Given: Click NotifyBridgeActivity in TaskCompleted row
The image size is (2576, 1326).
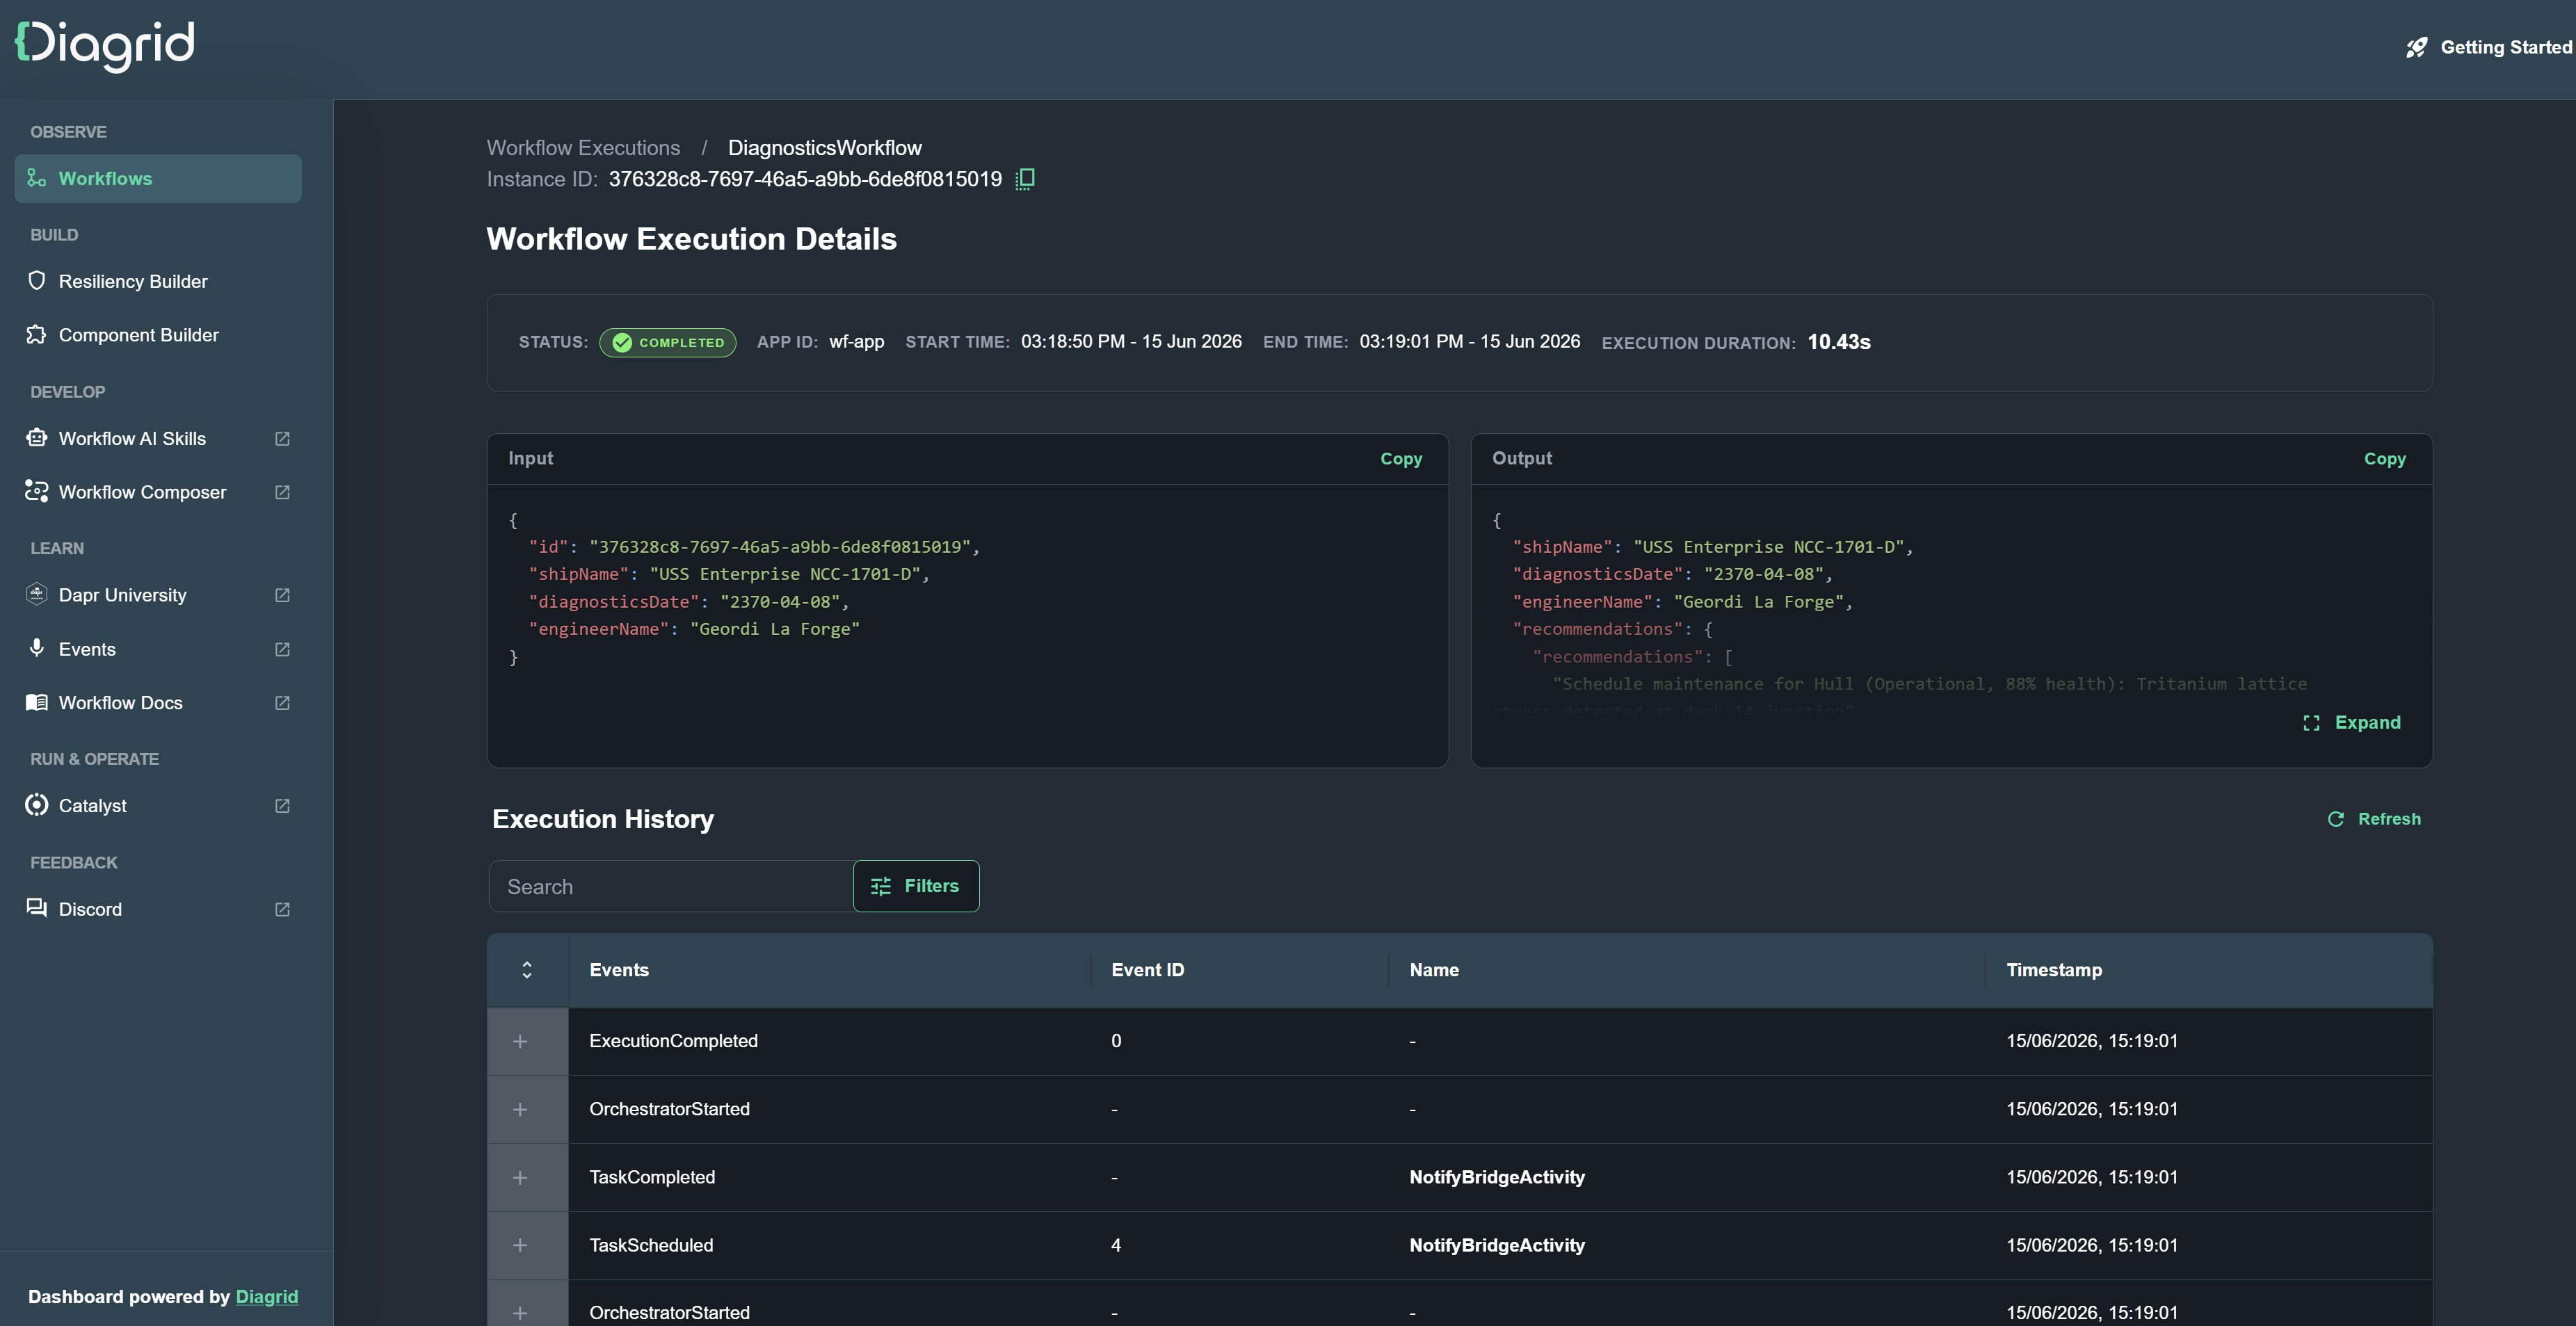Looking at the screenshot, I should 1497,1177.
